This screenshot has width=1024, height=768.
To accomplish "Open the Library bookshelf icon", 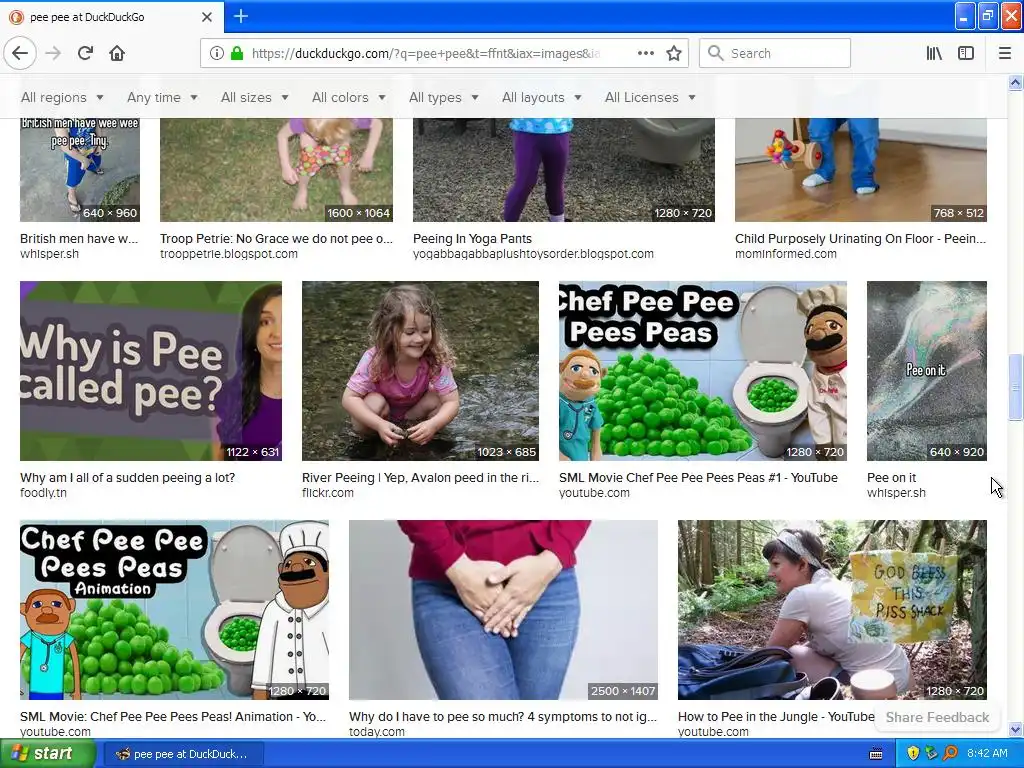I will point(934,53).
